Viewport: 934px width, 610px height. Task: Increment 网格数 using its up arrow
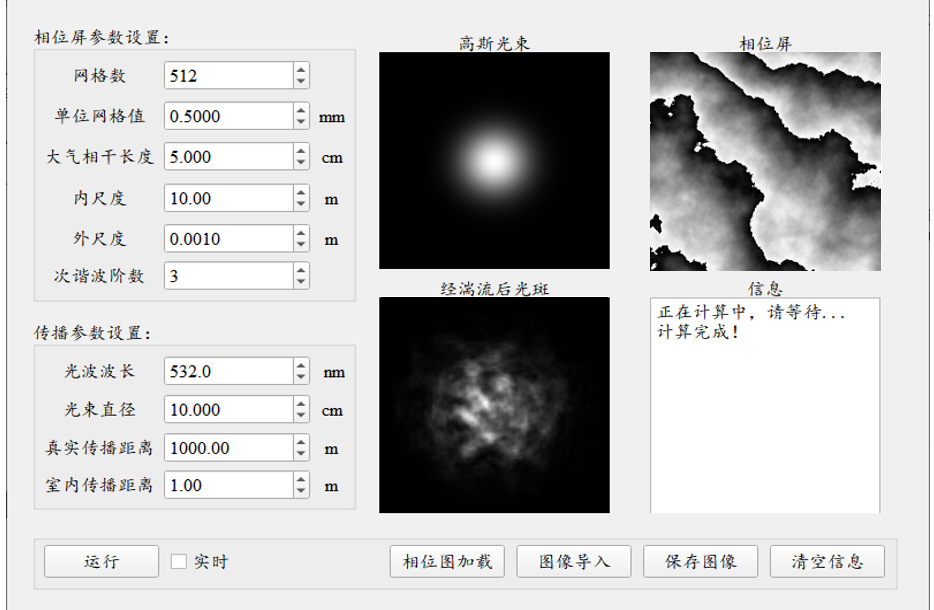(x=301, y=69)
